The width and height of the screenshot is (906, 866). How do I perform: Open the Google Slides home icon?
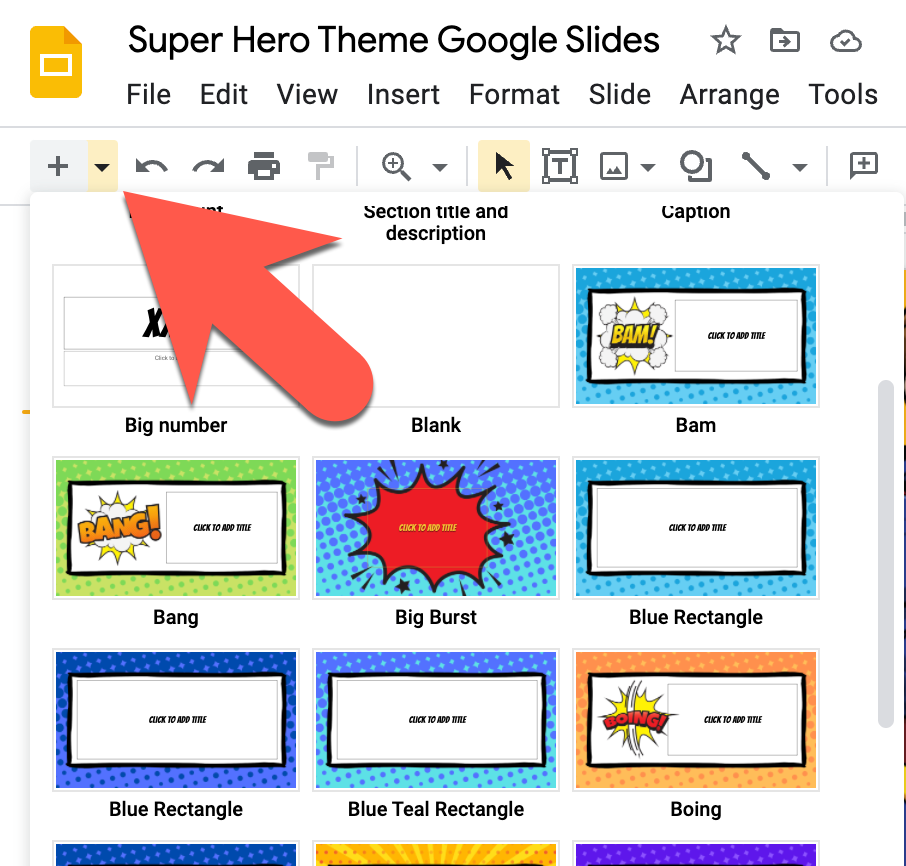(x=56, y=62)
